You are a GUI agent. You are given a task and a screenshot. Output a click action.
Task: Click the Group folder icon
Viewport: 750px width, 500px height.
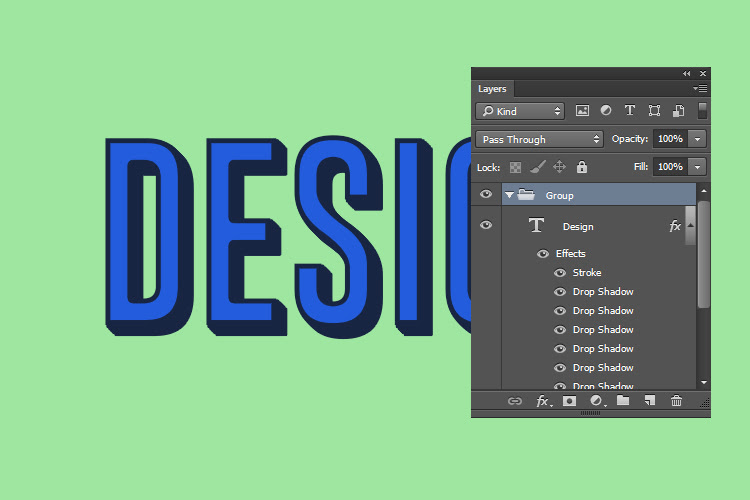pos(526,195)
